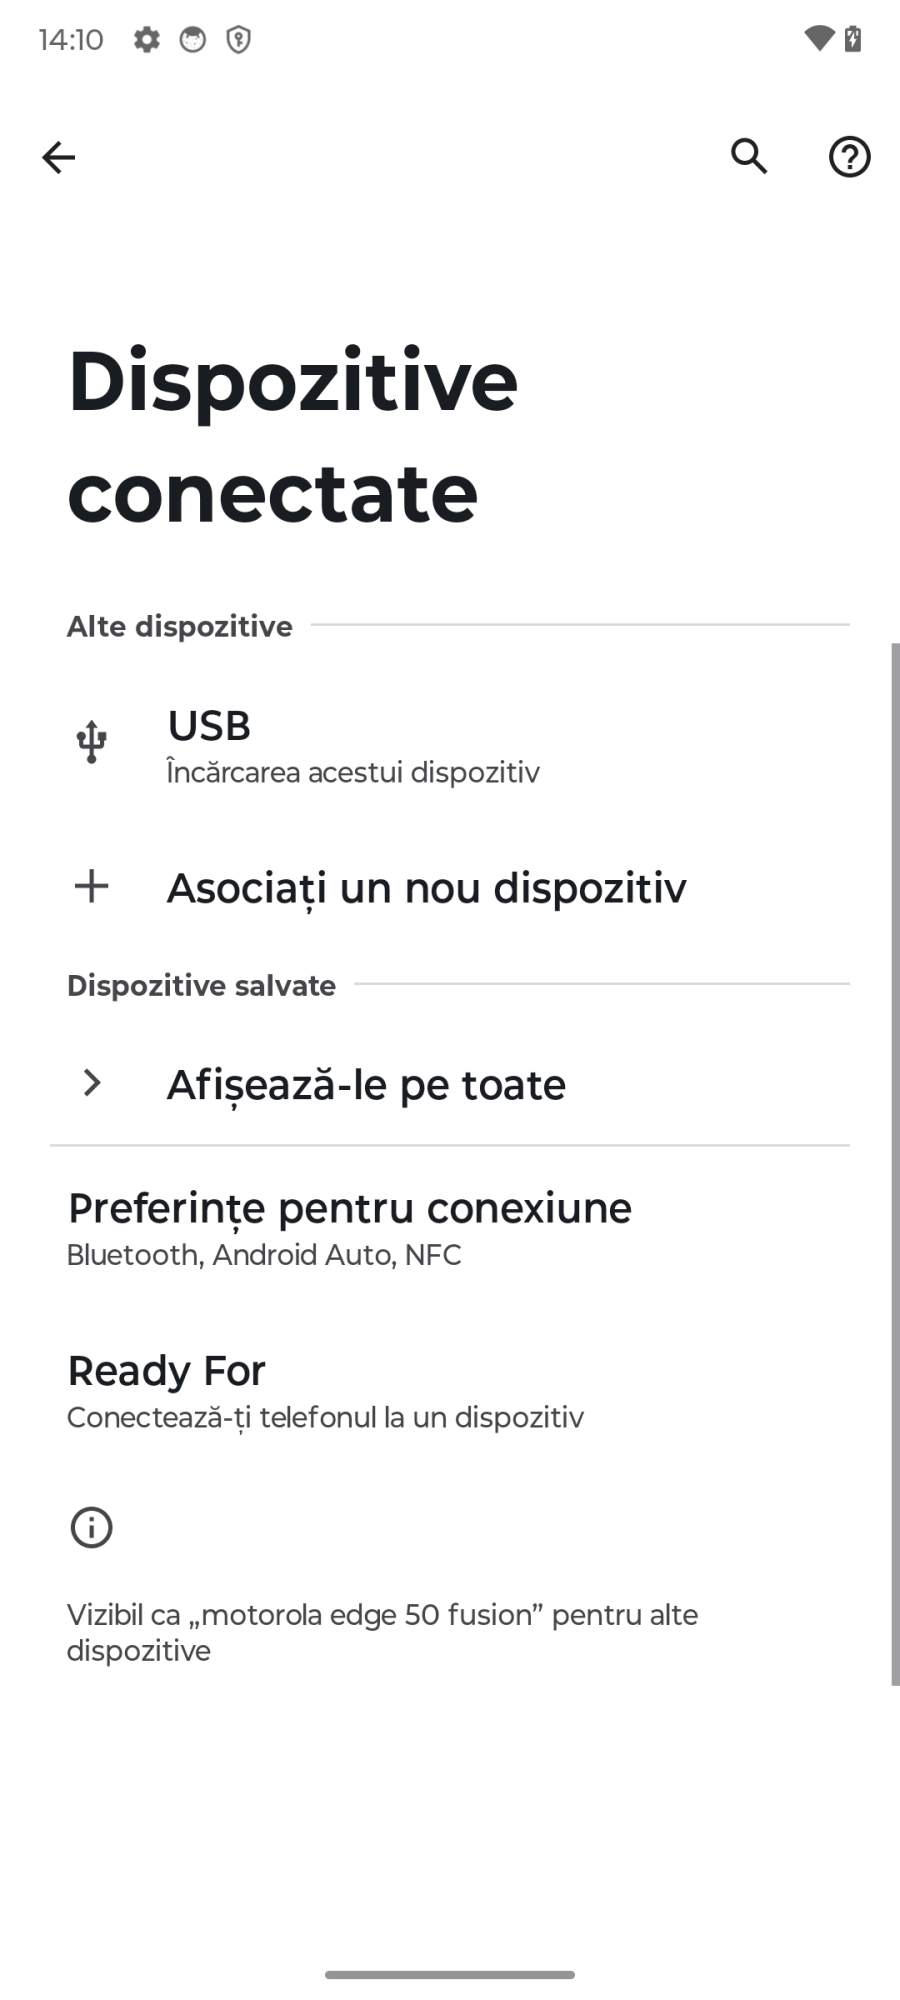Tap the round face status bar icon
The height and width of the screenshot is (2000, 900).
192,40
